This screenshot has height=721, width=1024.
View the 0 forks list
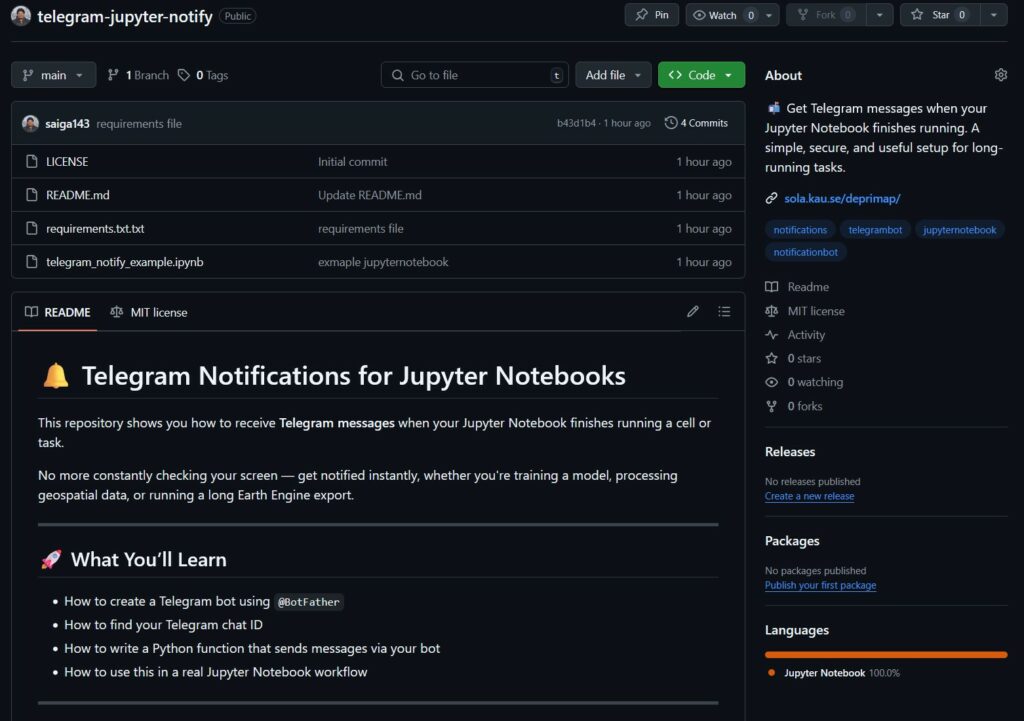pos(794,406)
